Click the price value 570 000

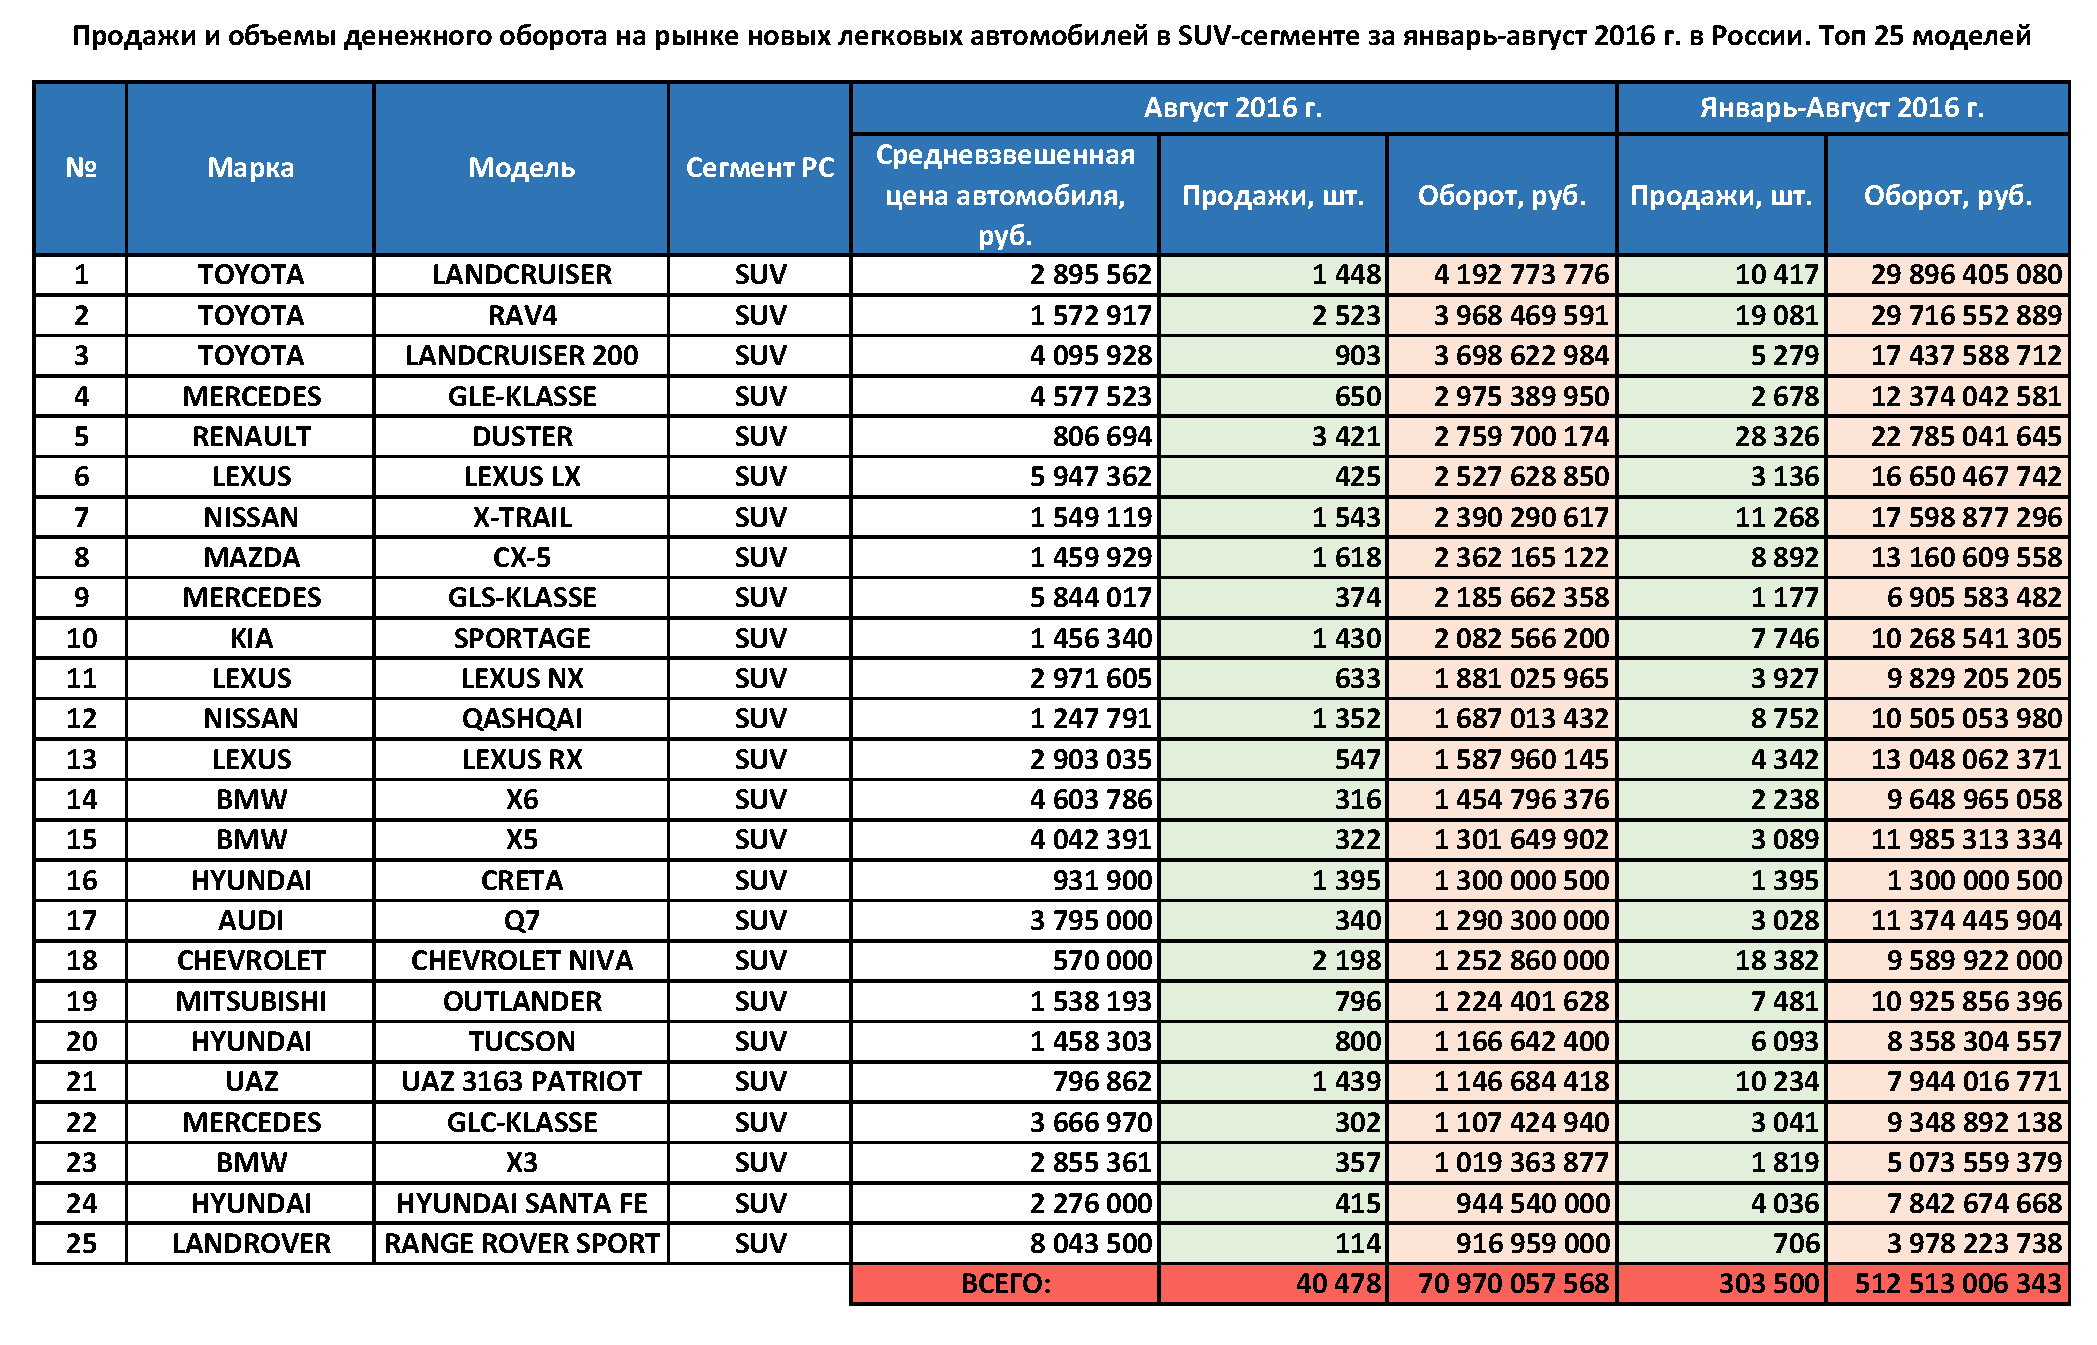[1005, 961]
